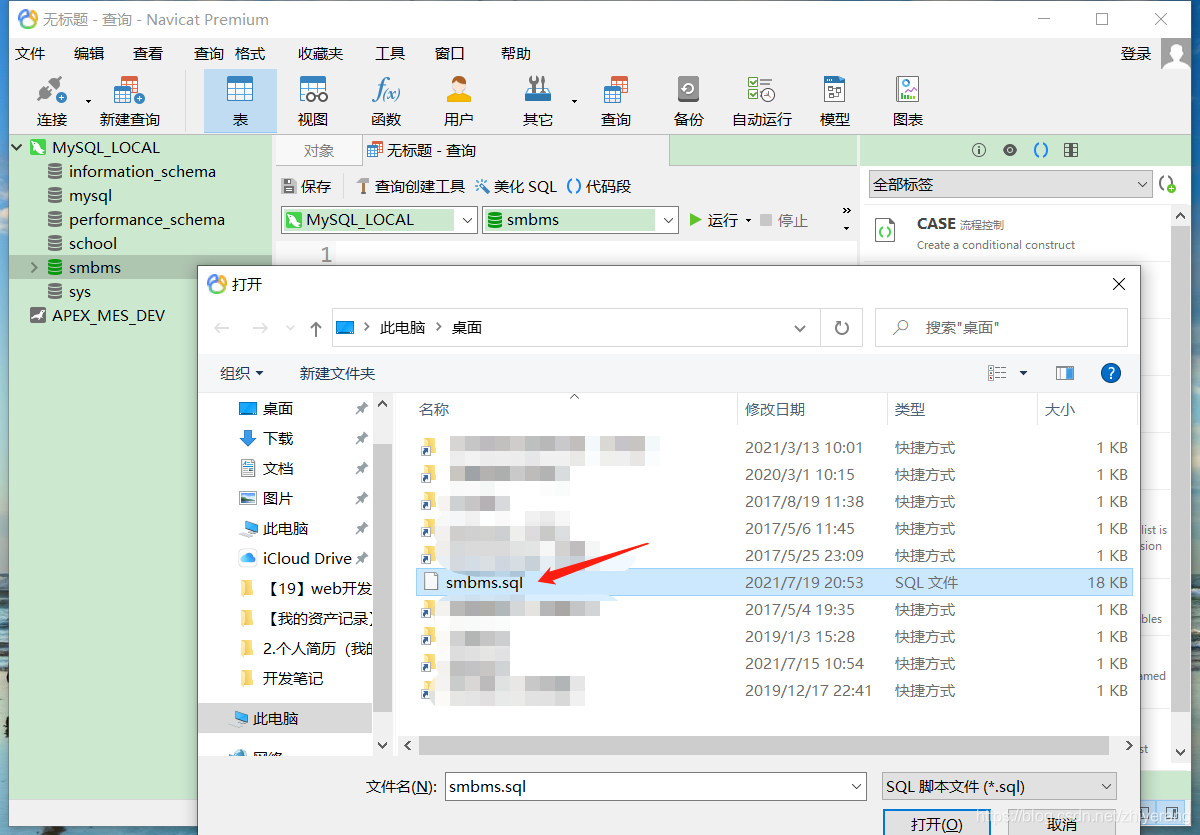
Task: Expand the address bar path dropdown
Action: tap(799, 328)
